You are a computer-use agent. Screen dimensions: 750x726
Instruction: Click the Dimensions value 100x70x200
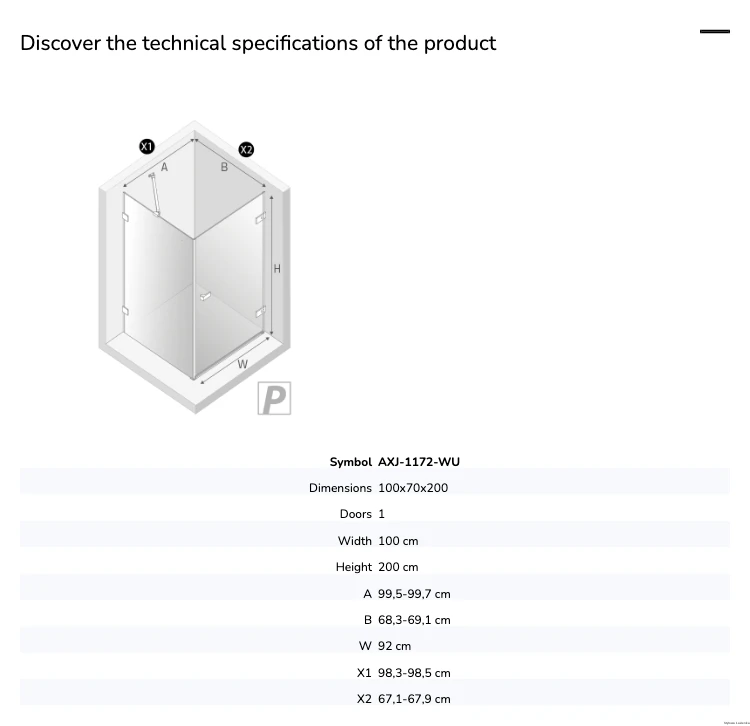[x=413, y=488]
